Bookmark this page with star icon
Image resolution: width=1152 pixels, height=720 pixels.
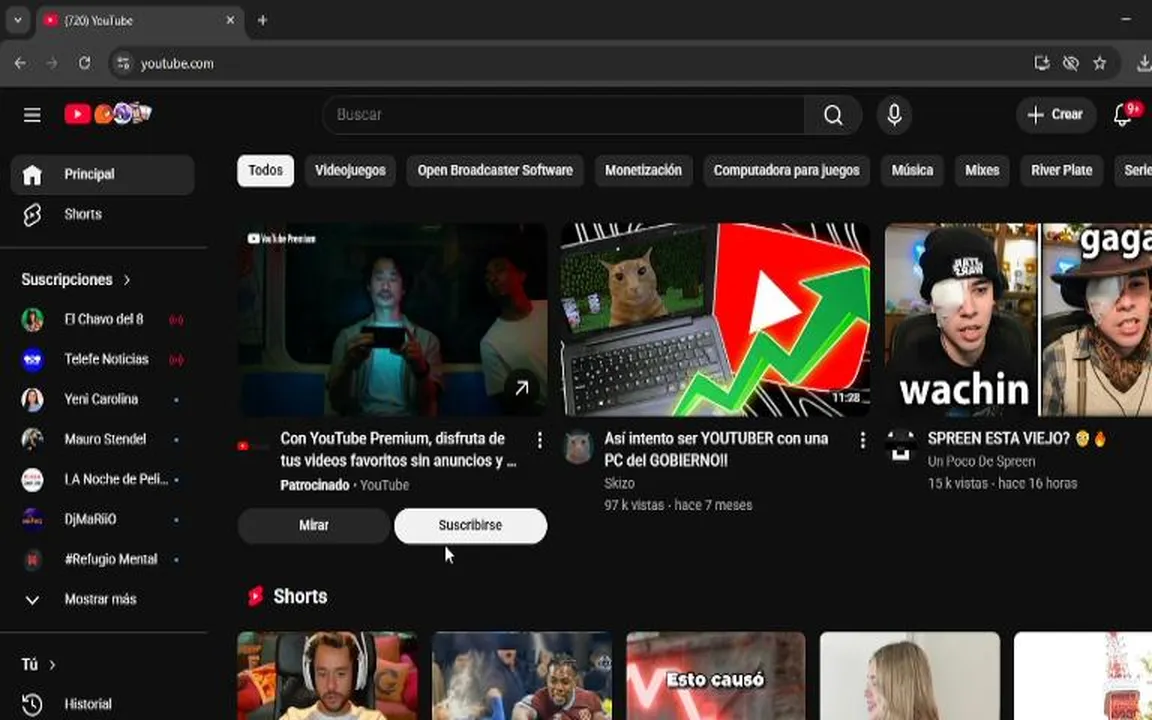pos(1099,64)
